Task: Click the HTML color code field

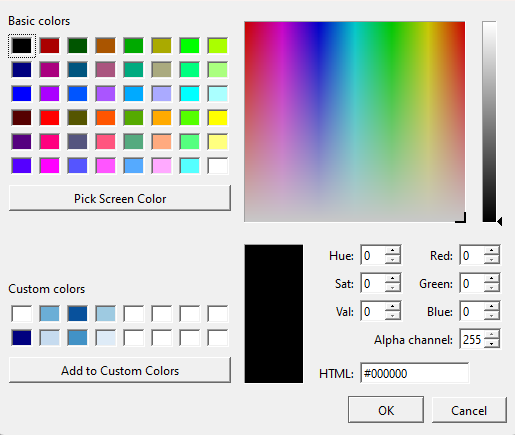Action: coord(414,373)
